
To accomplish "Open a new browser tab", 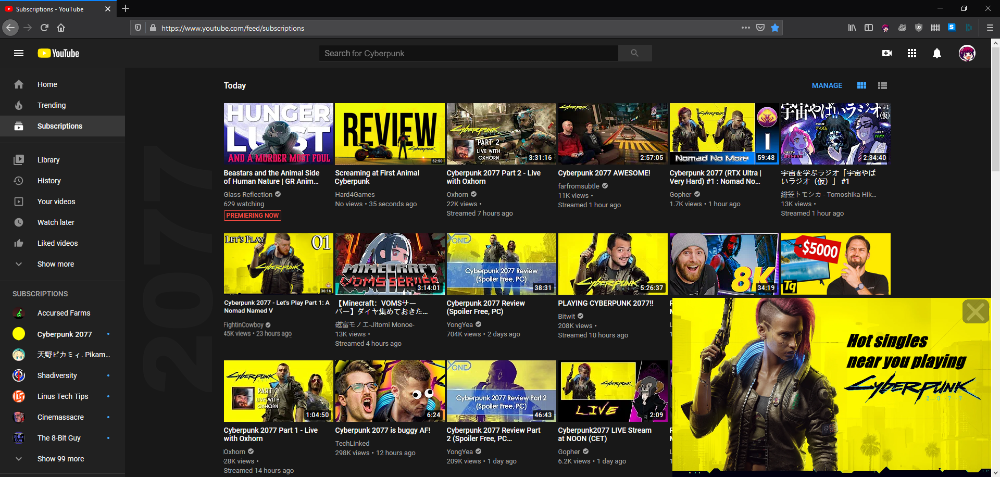I will (126, 8).
